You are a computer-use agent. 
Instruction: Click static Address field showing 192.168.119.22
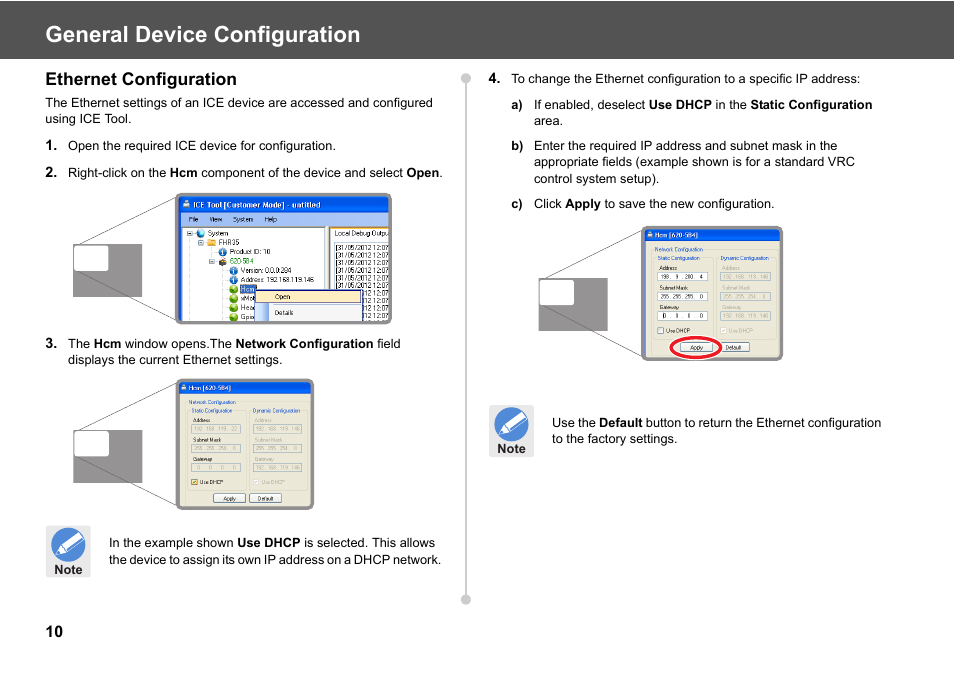tap(216, 429)
